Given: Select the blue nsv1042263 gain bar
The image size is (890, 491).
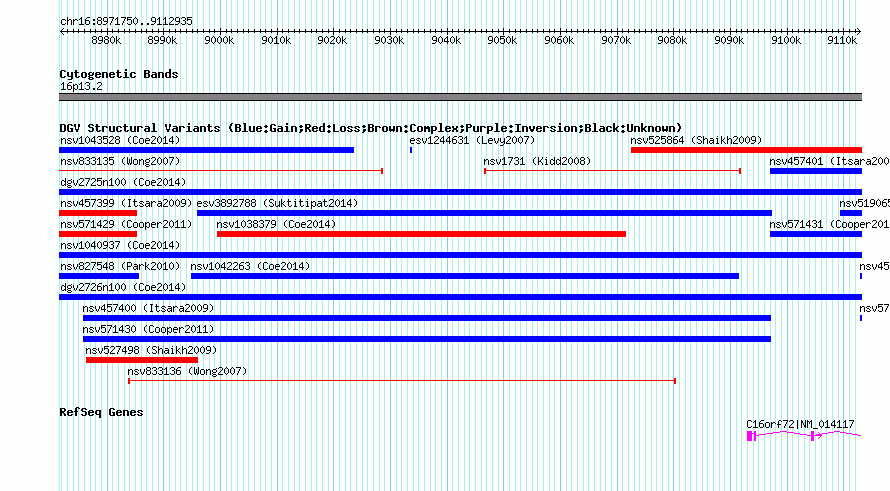Looking at the screenshot, I should (465, 276).
